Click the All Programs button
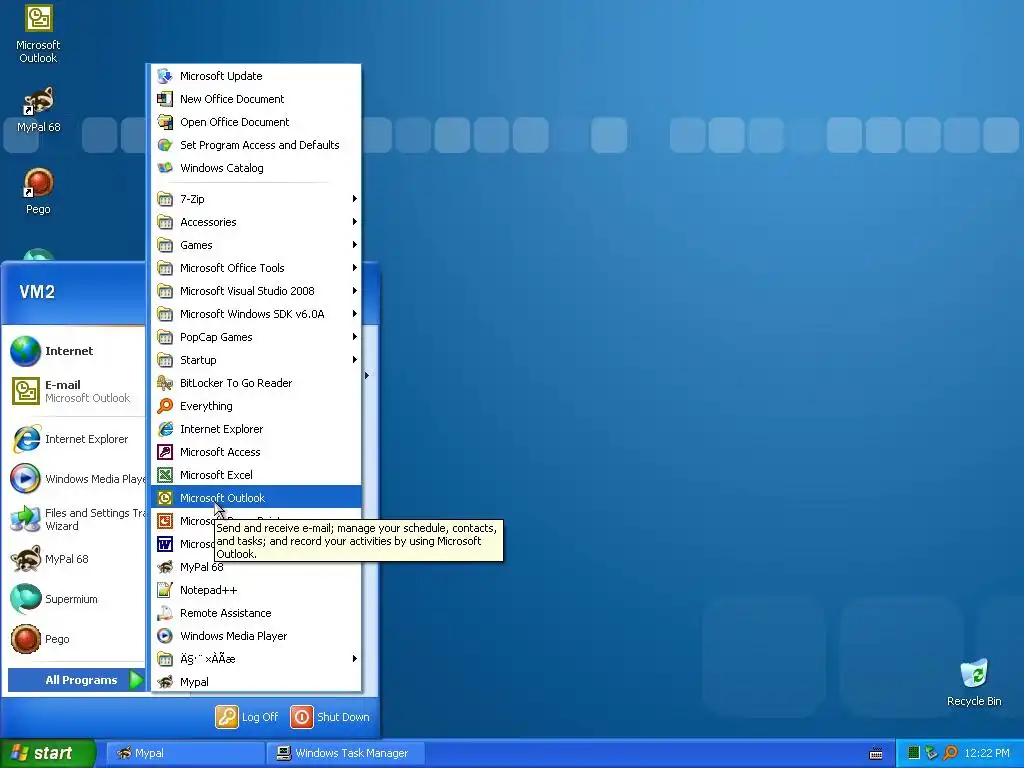 click(76, 680)
